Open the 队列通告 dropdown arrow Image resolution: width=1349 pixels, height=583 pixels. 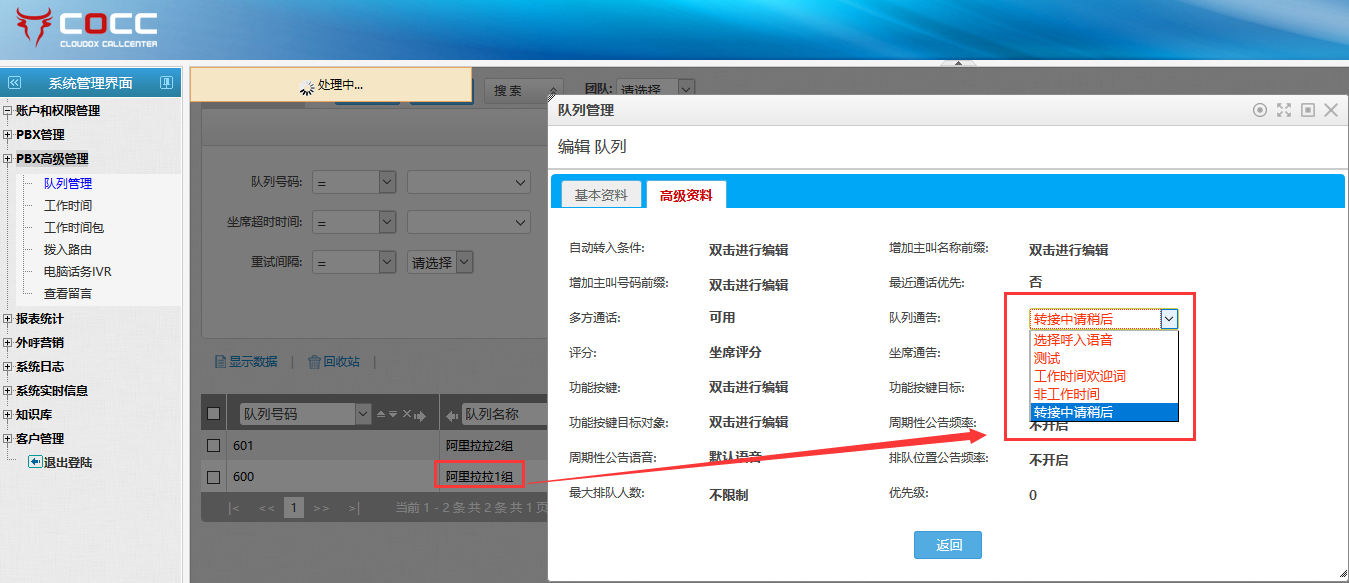[x=1168, y=319]
